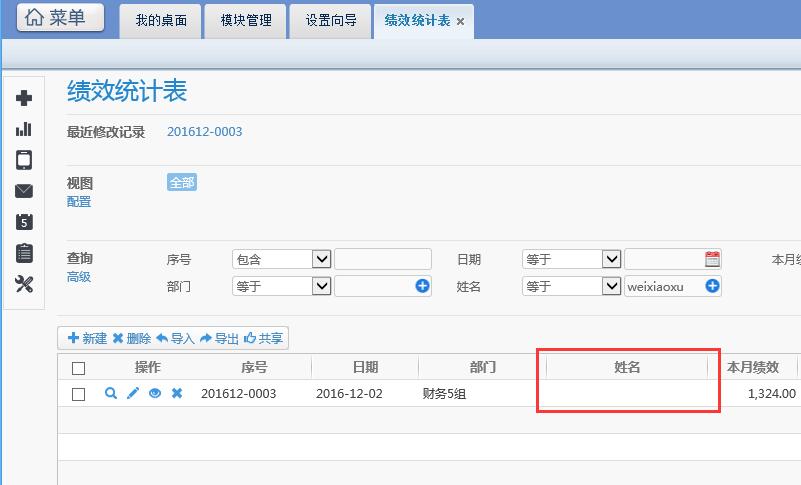Click the 操作 column header
Screen dimensions: 801x485
coord(148,367)
